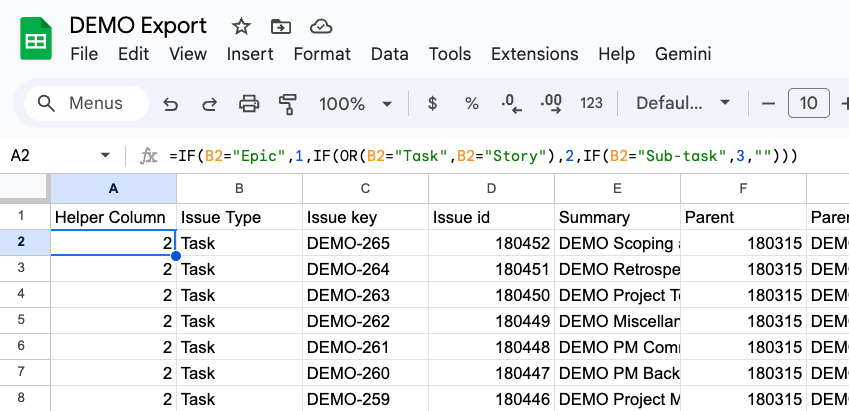Click the Redo arrow icon
Screen dimensions: 849x411
coord(210,103)
